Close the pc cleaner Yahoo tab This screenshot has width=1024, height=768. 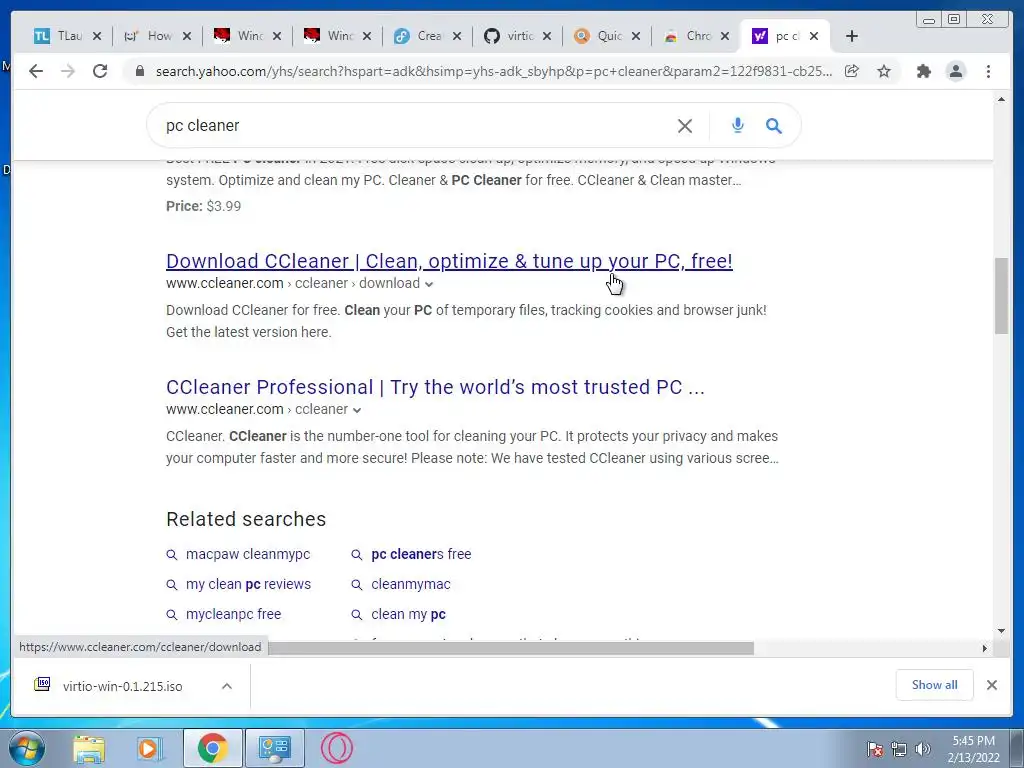814,36
